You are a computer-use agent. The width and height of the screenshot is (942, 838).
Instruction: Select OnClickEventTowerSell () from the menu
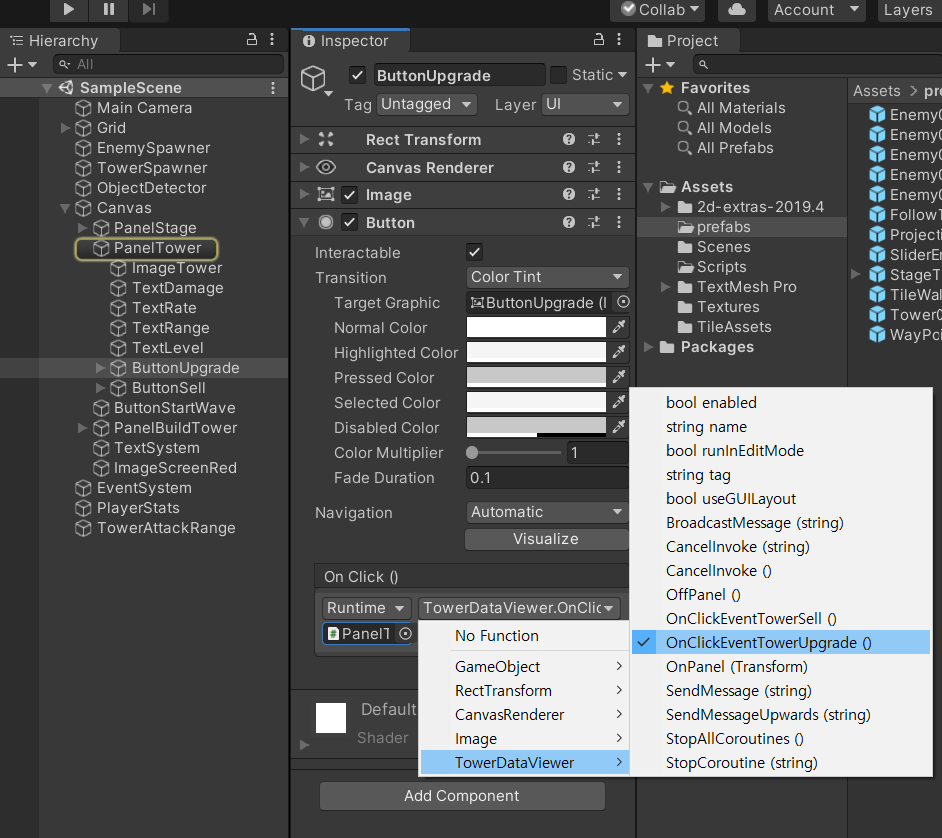(x=751, y=619)
